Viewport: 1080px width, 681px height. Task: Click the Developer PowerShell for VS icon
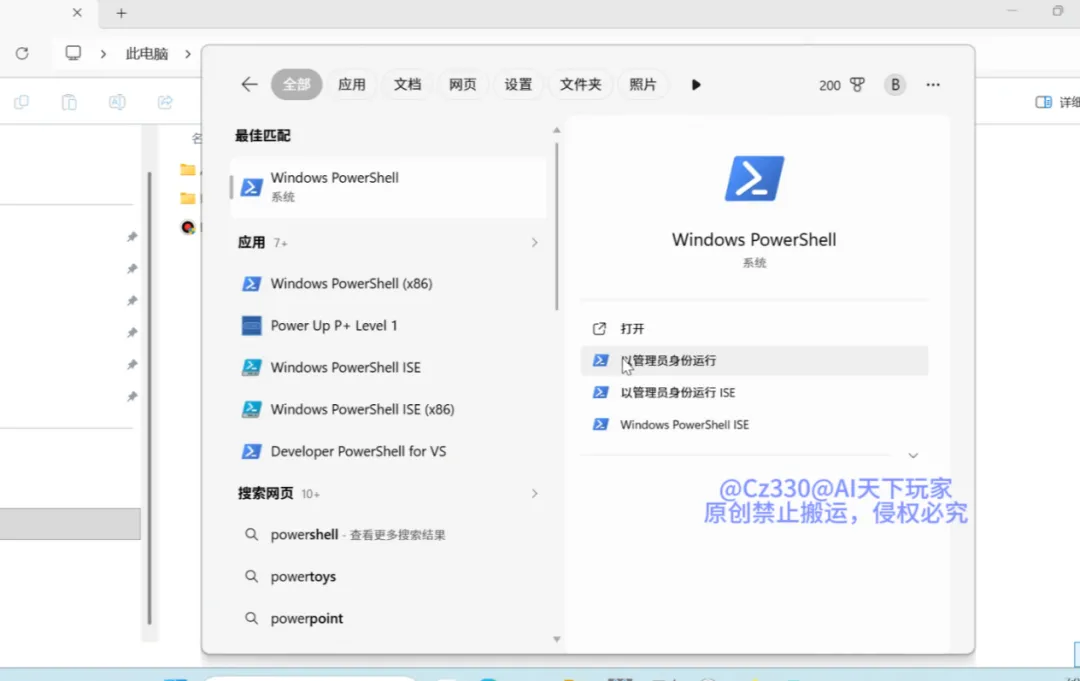point(251,452)
